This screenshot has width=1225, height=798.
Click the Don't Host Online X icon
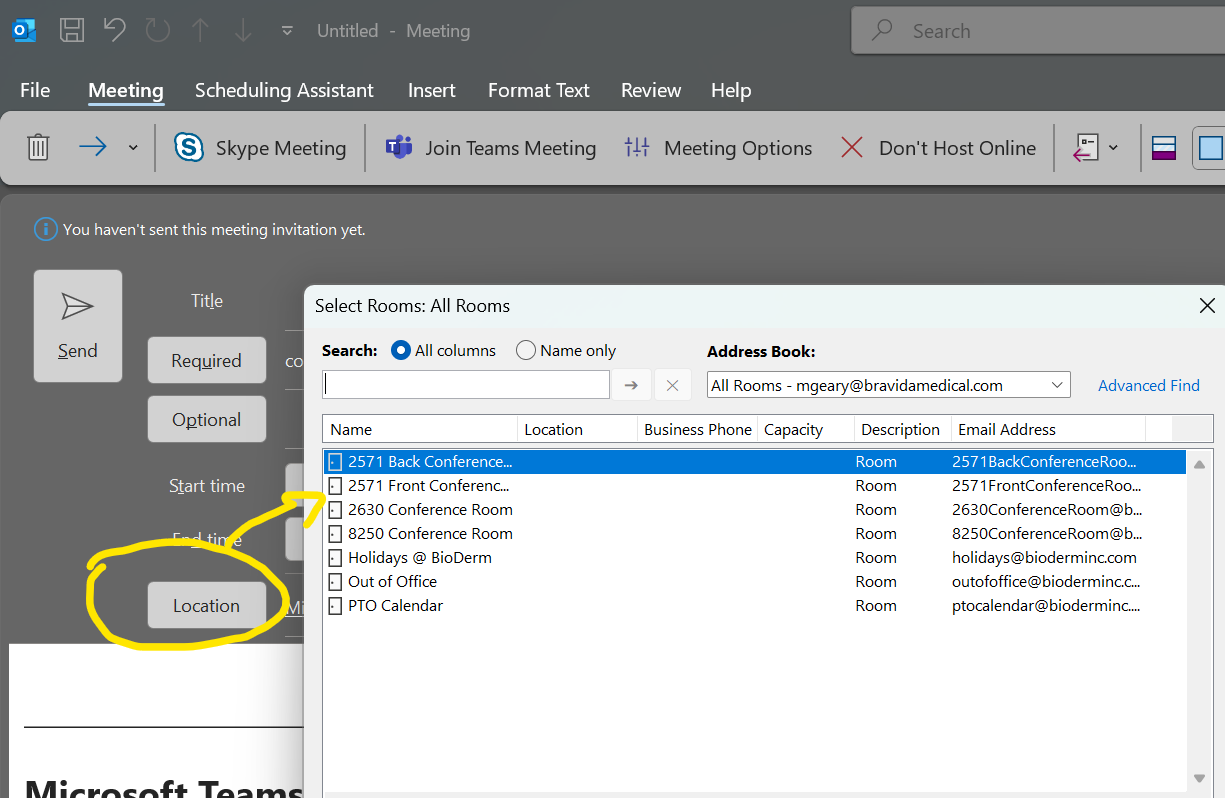pyautogui.click(x=851, y=148)
